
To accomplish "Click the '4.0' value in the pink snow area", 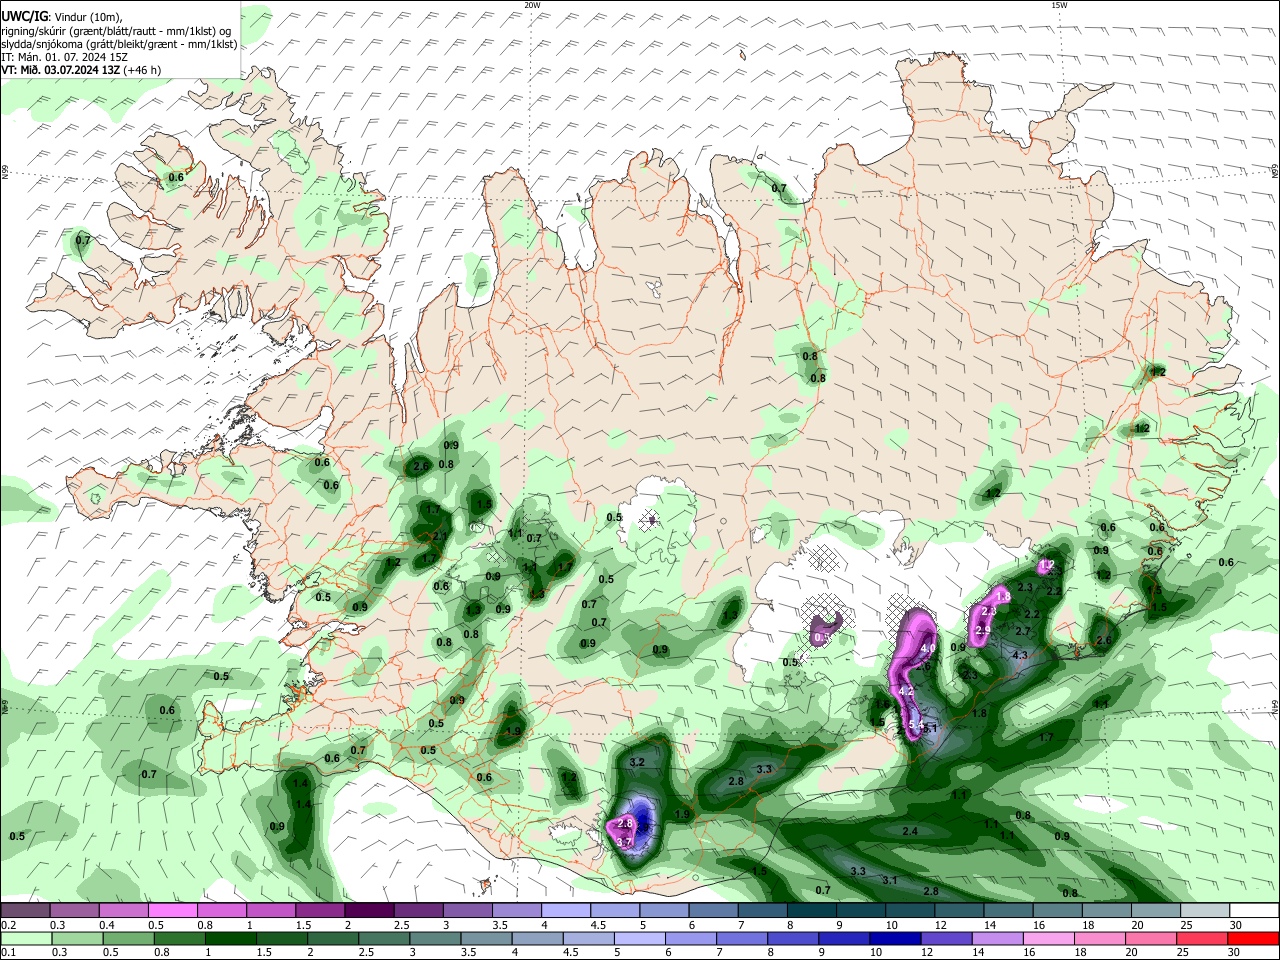I will pyautogui.click(x=927, y=649).
